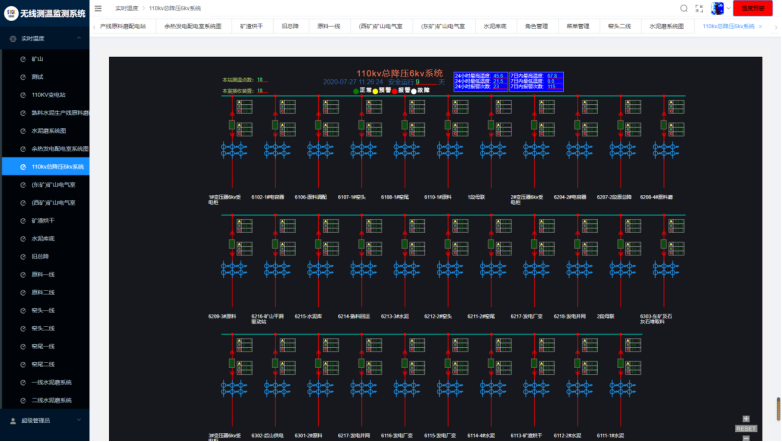Click the user avatar icon

[717, 8]
